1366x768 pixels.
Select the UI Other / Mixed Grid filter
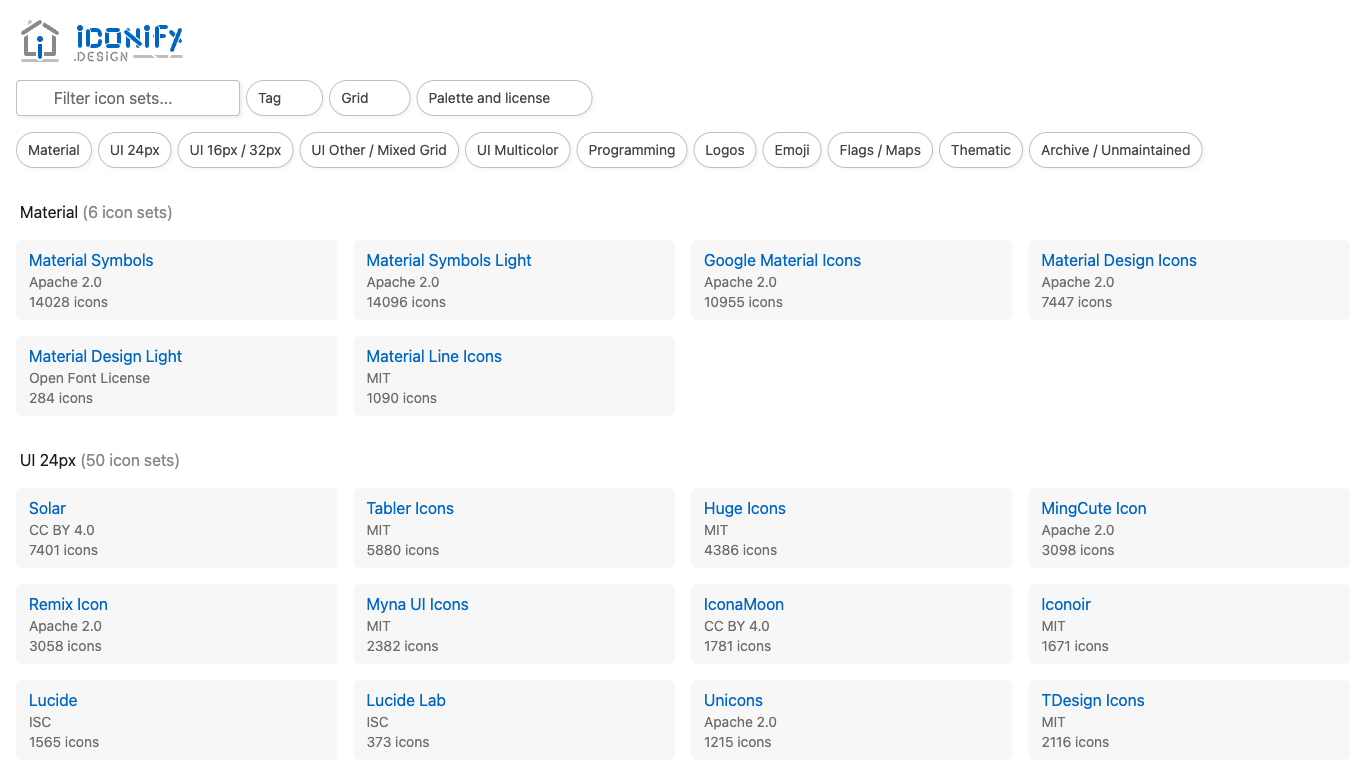point(379,150)
